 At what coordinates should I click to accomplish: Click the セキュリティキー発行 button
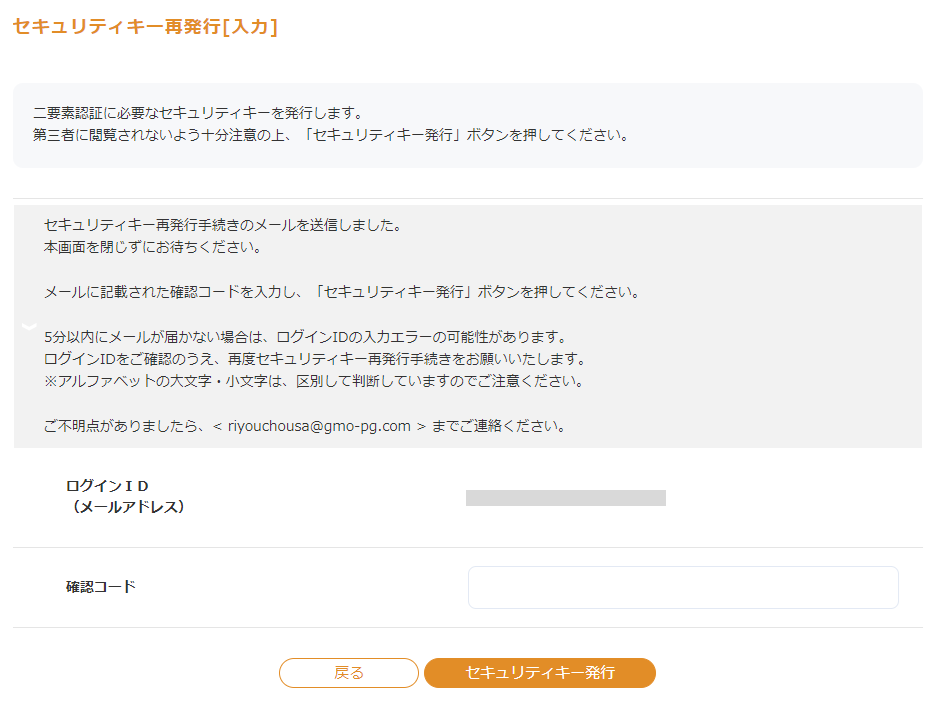pyautogui.click(x=540, y=673)
